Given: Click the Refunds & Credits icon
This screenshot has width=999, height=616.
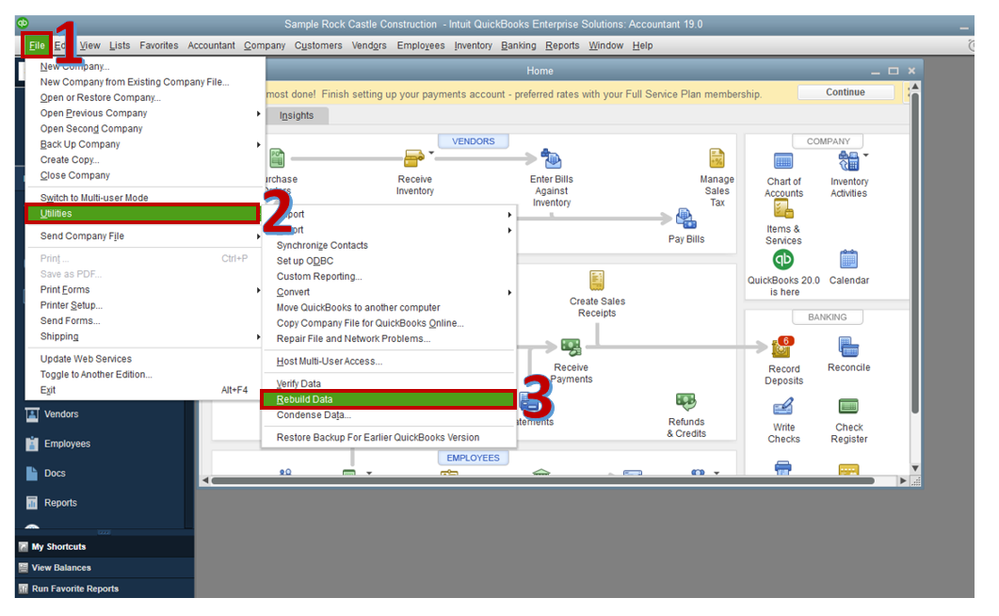Looking at the screenshot, I should coord(686,402).
